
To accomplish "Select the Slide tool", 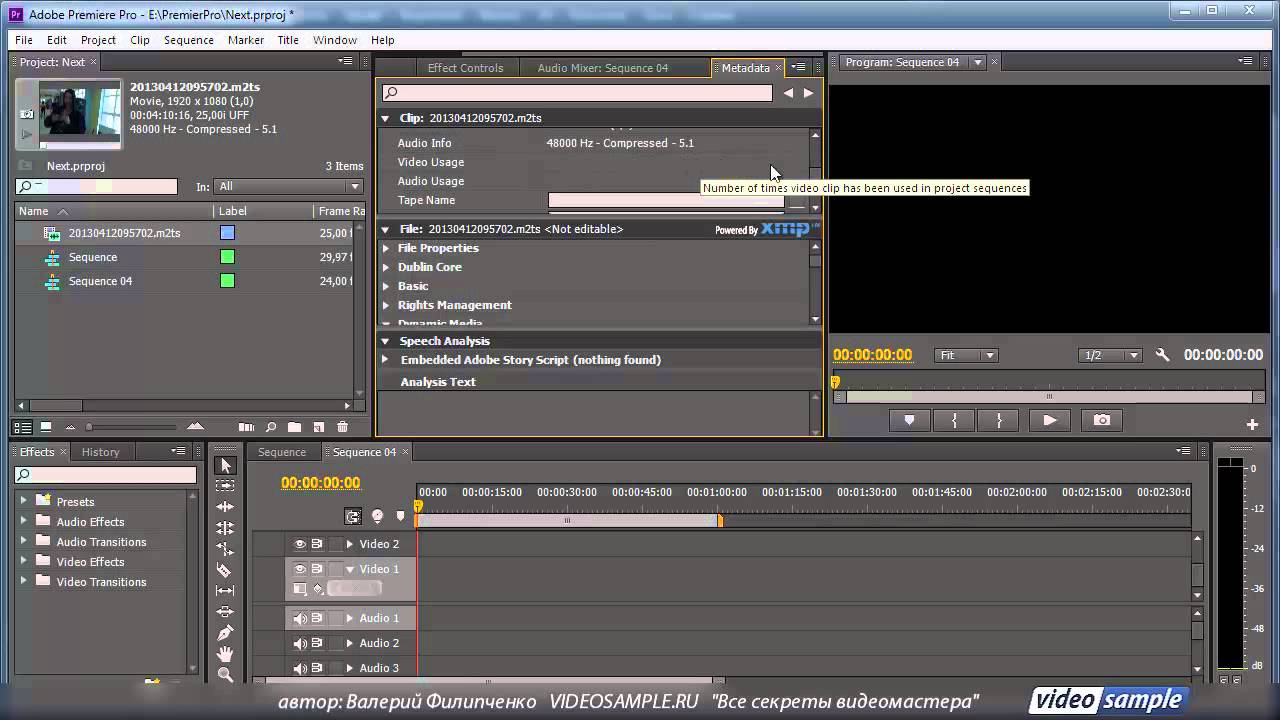I will pos(225,612).
